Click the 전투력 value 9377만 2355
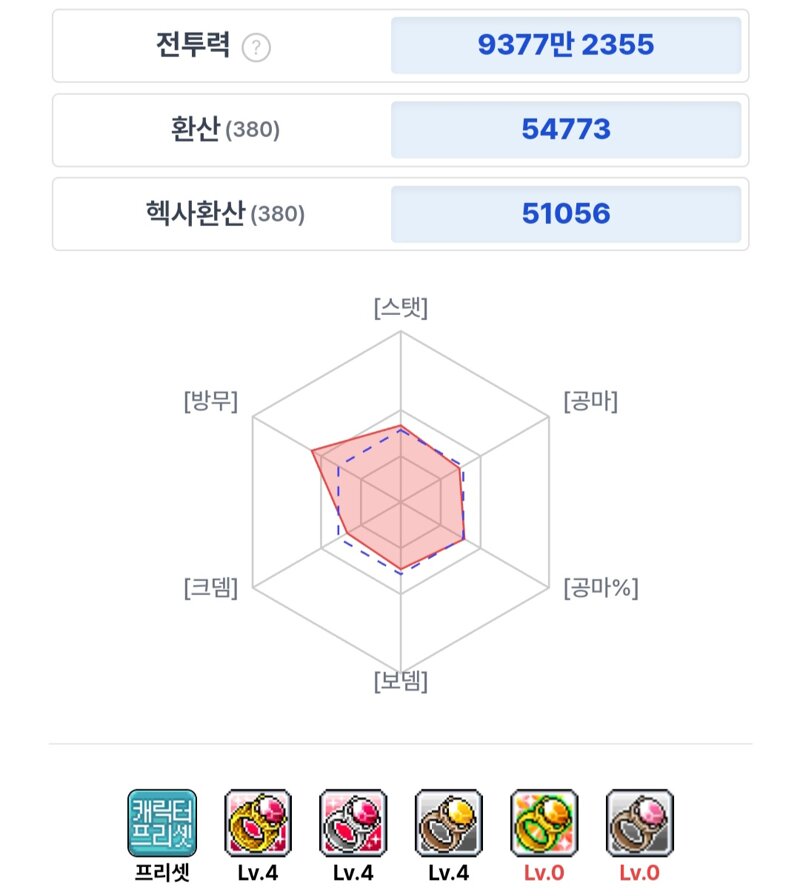Viewport: 800px width, 896px height. 566,45
